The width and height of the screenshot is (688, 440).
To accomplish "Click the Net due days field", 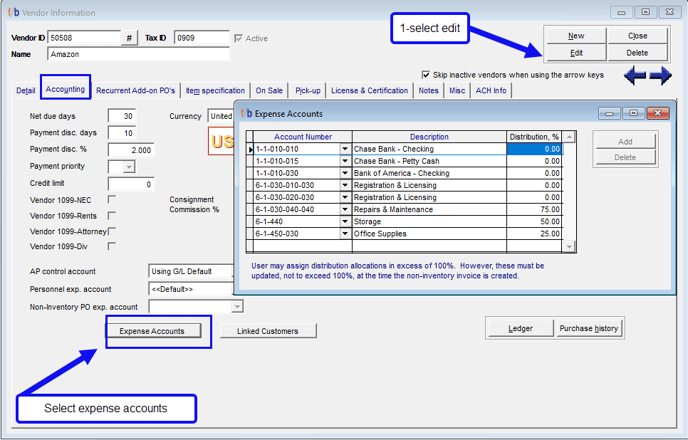I will 122,116.
